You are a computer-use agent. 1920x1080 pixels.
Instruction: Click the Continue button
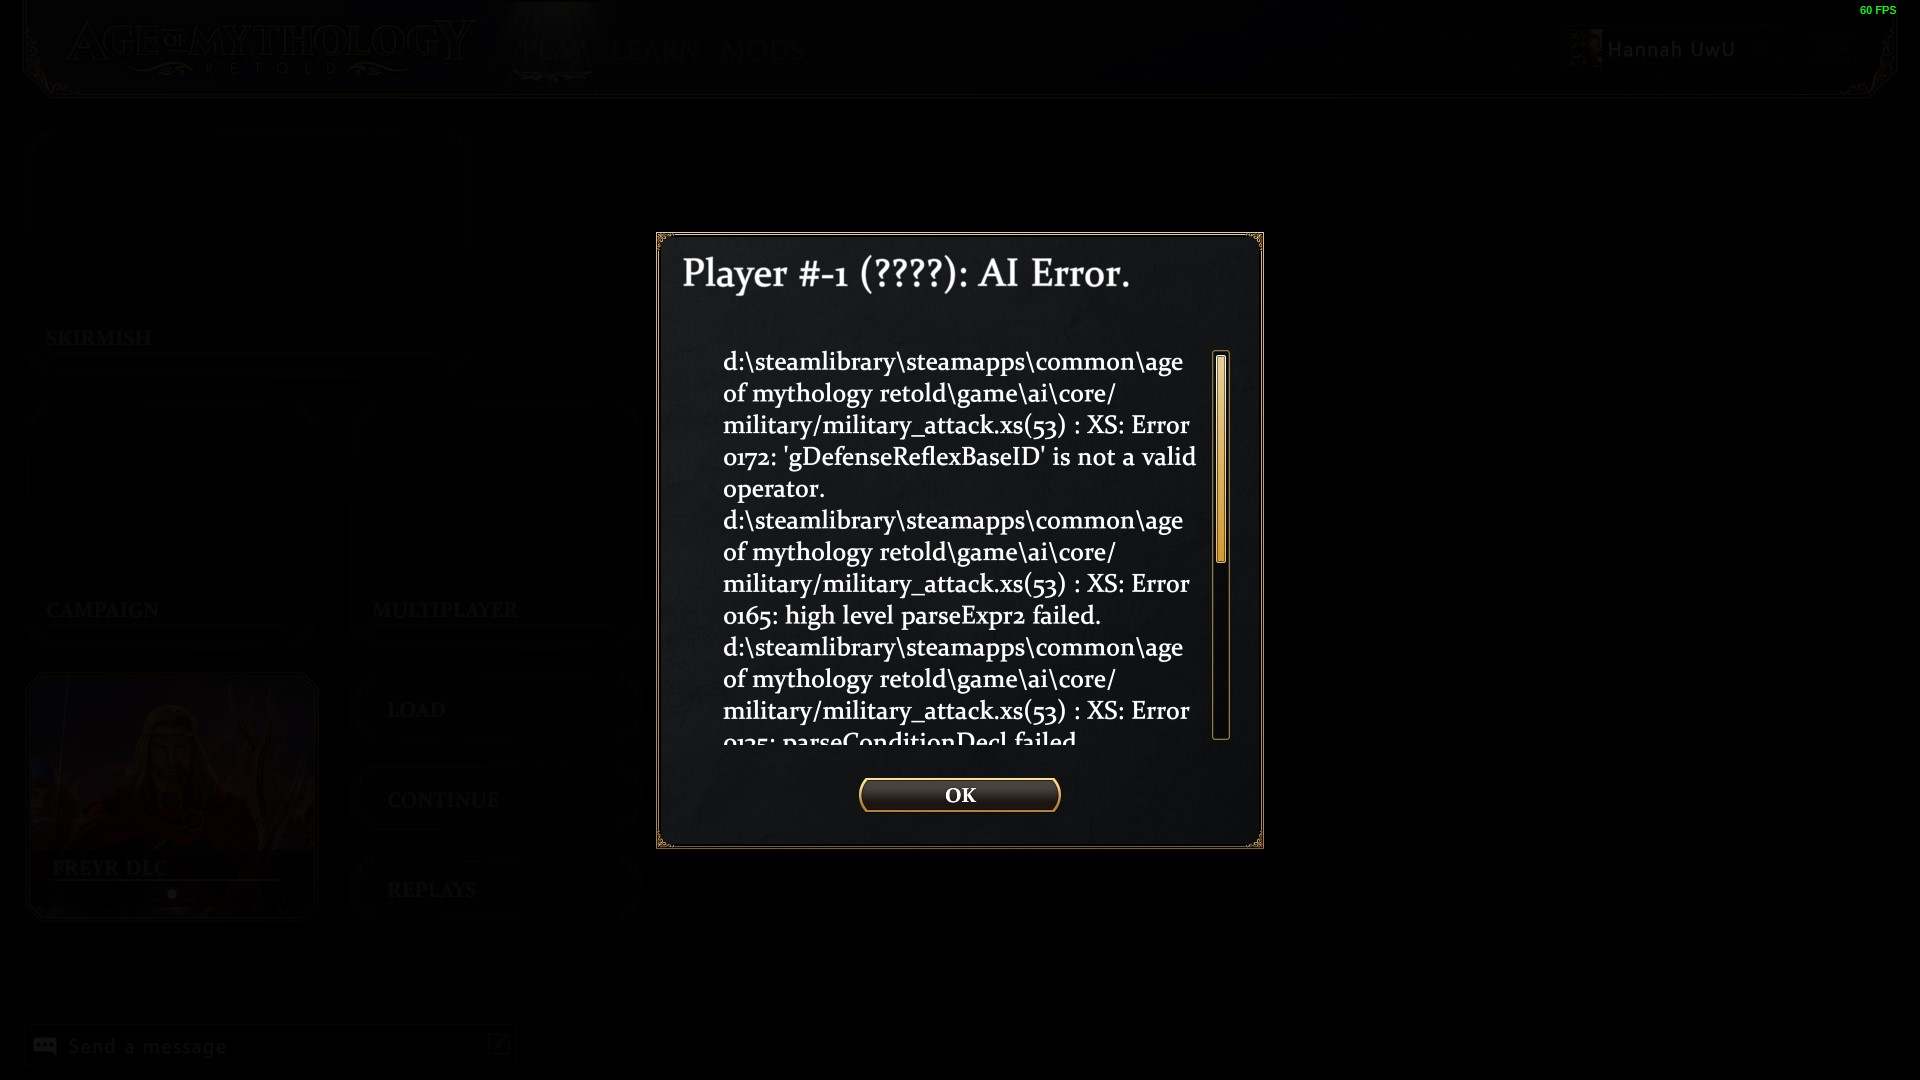497,800
